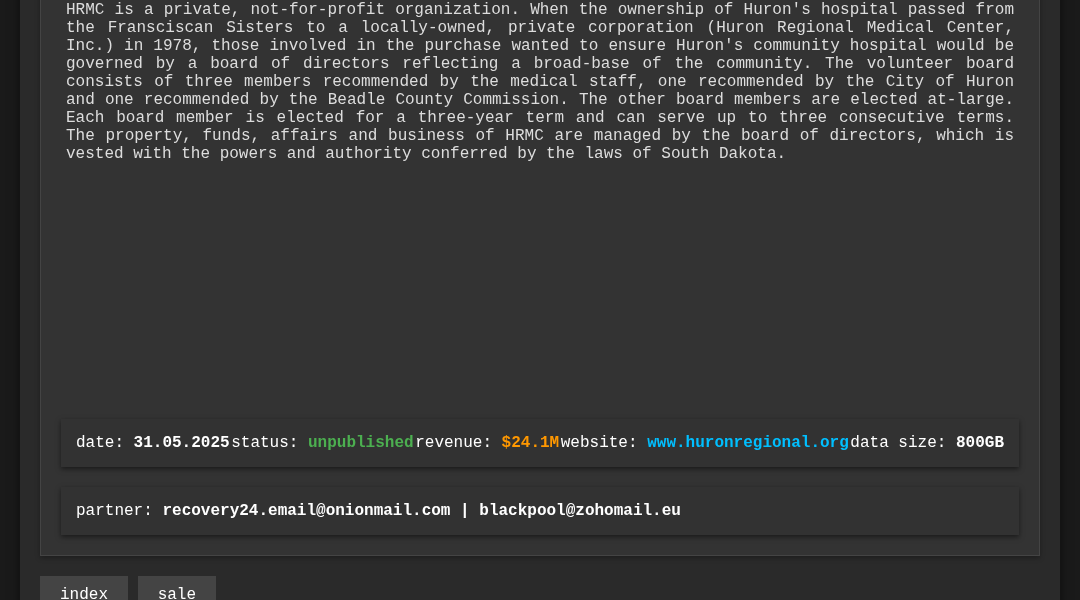Click the 800GB data size value

tap(979, 442)
